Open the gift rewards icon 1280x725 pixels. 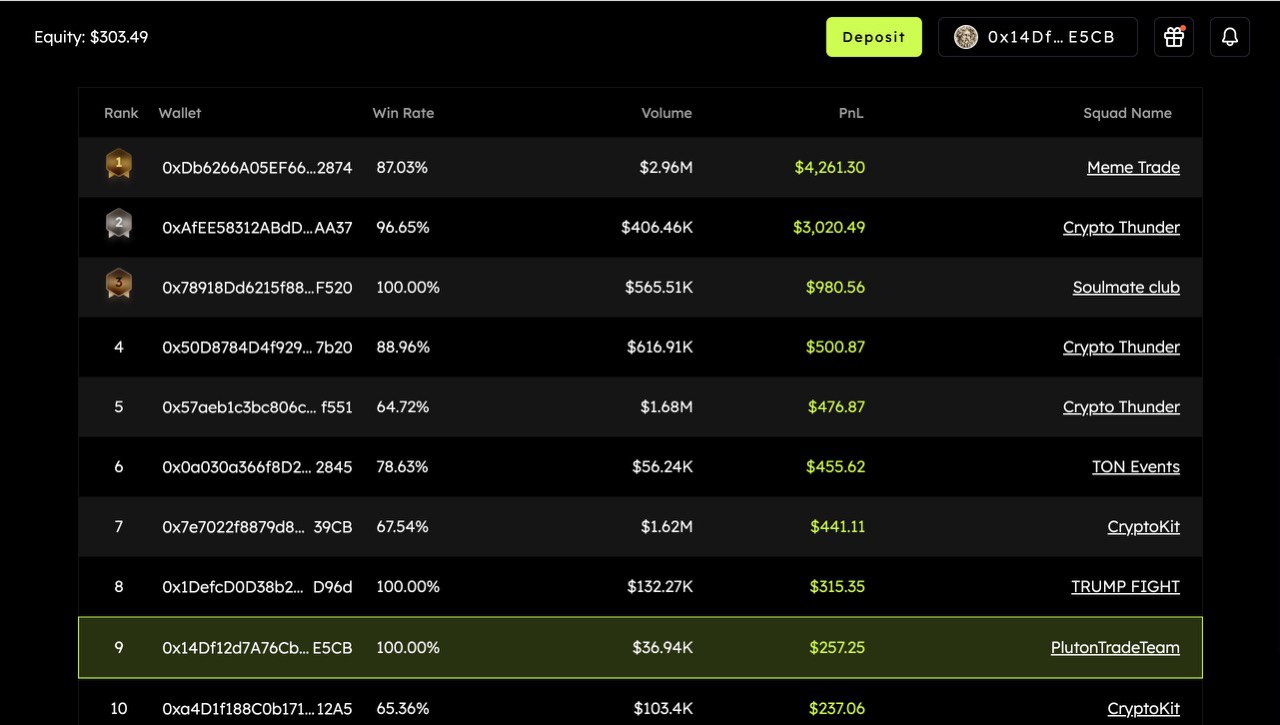(x=1174, y=37)
